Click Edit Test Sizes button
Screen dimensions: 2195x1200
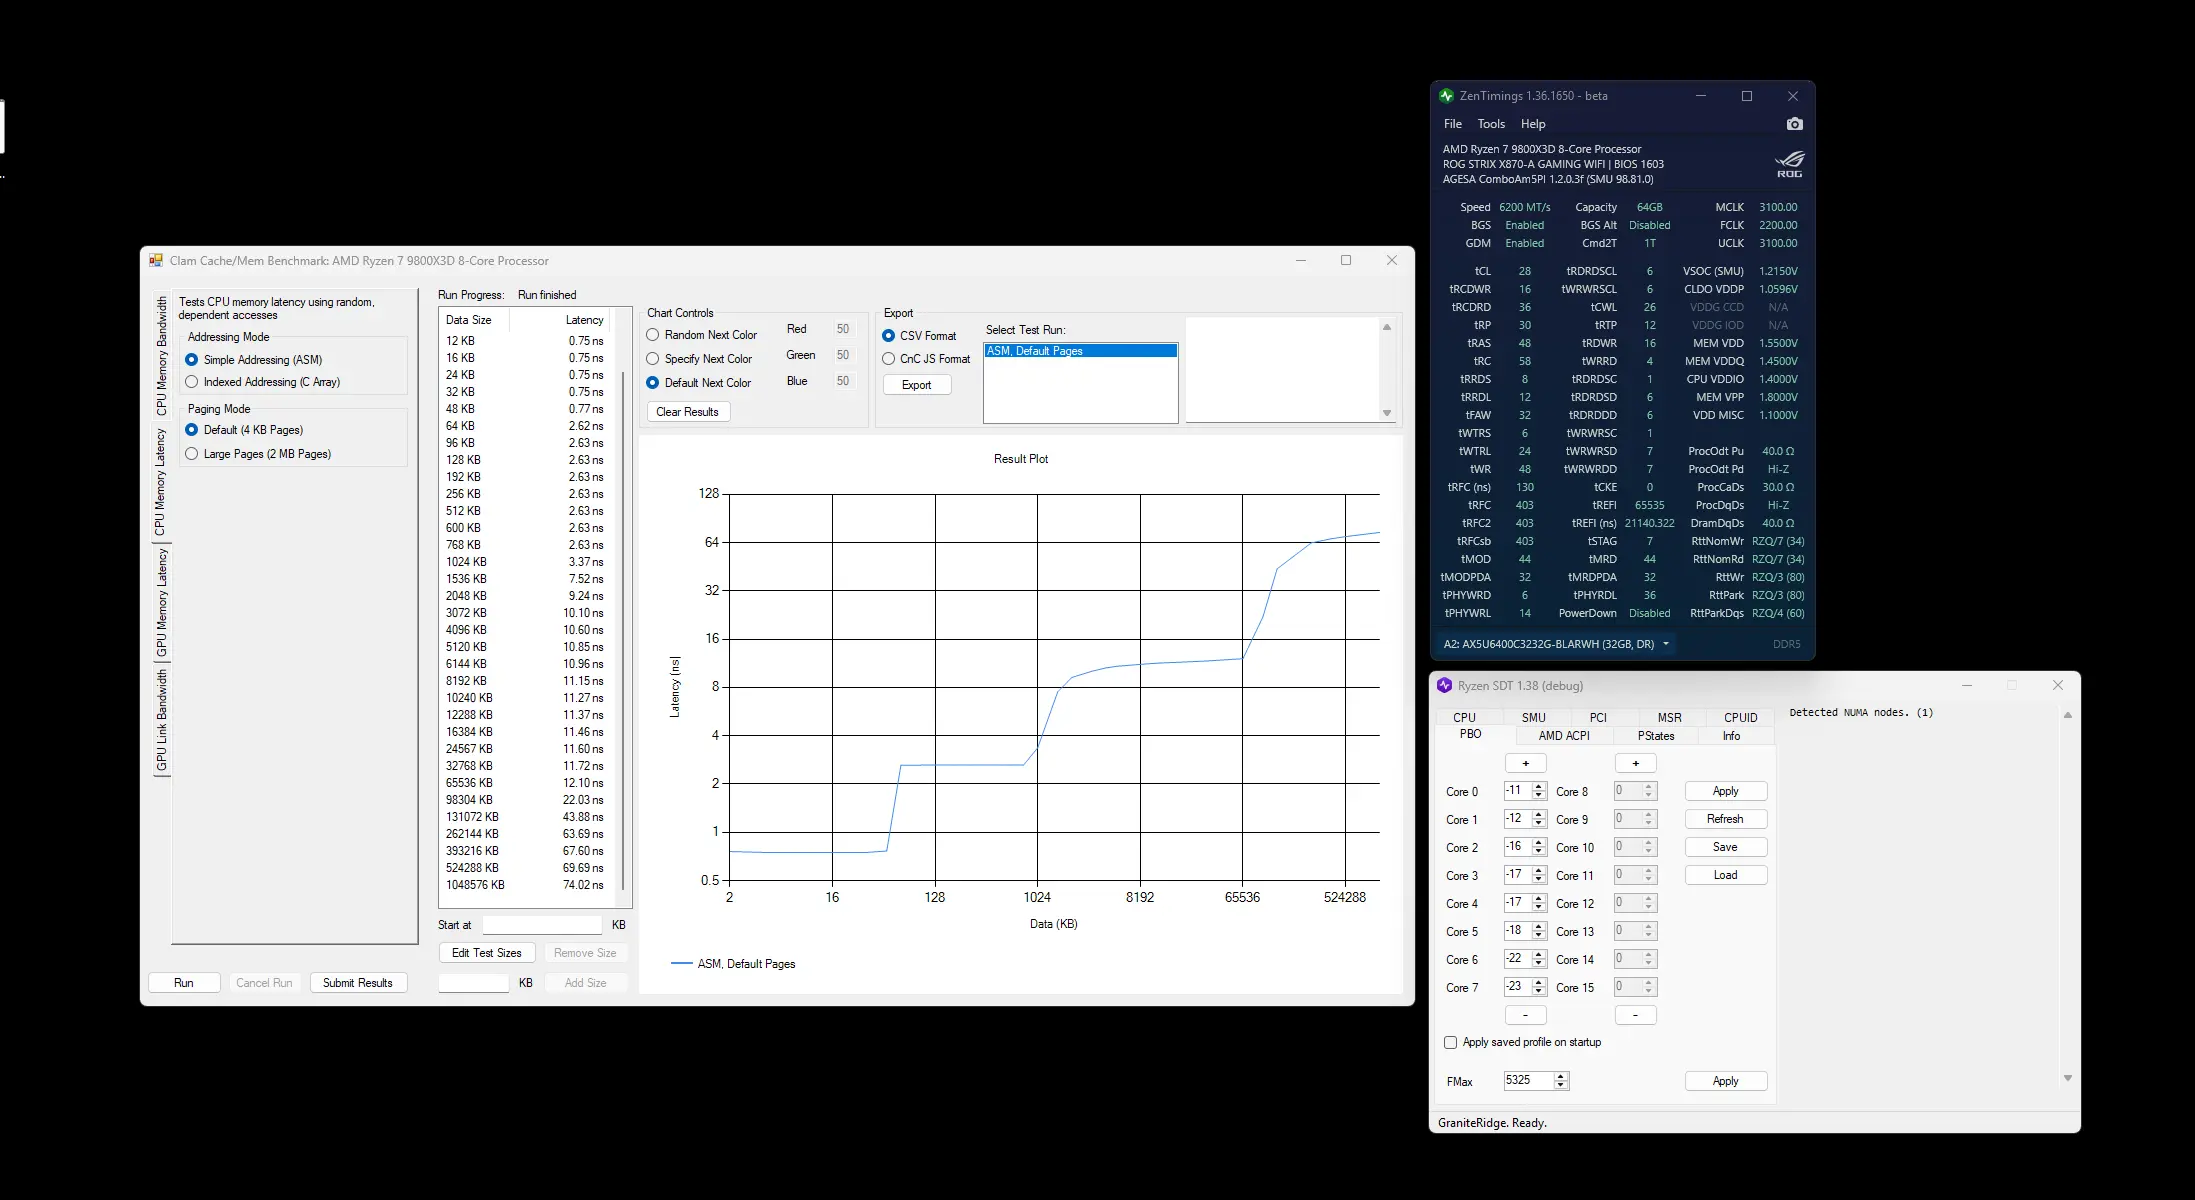[487, 953]
